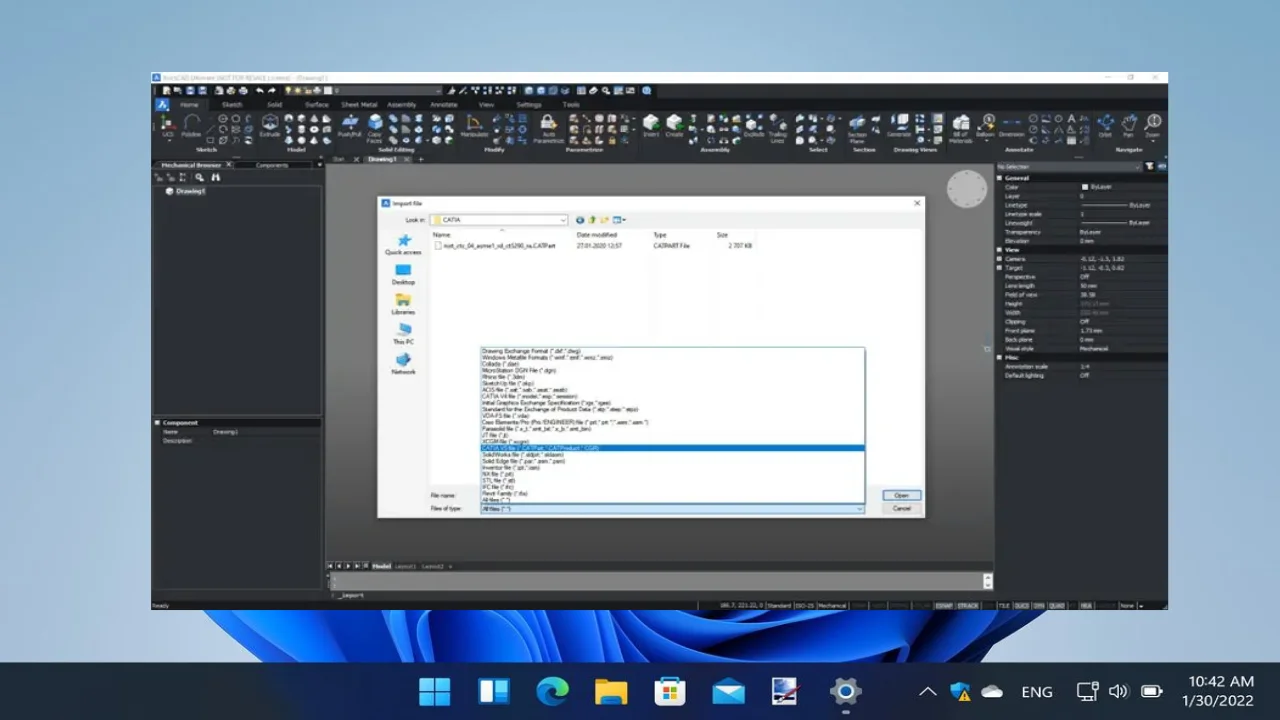The height and width of the screenshot is (720, 1280).
Task: Click Generate drawing views
Action: (x=899, y=126)
